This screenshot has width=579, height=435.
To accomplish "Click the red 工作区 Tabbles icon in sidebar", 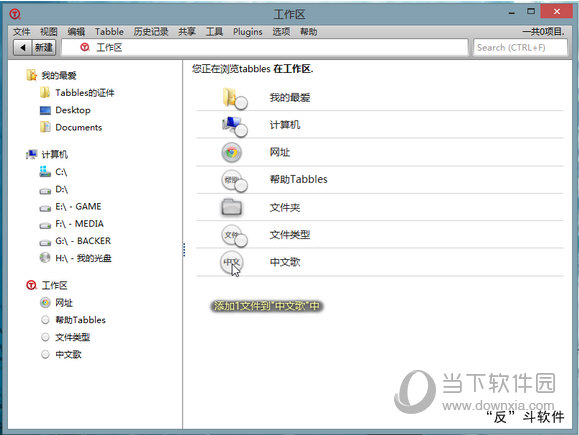I will pyautogui.click(x=31, y=285).
